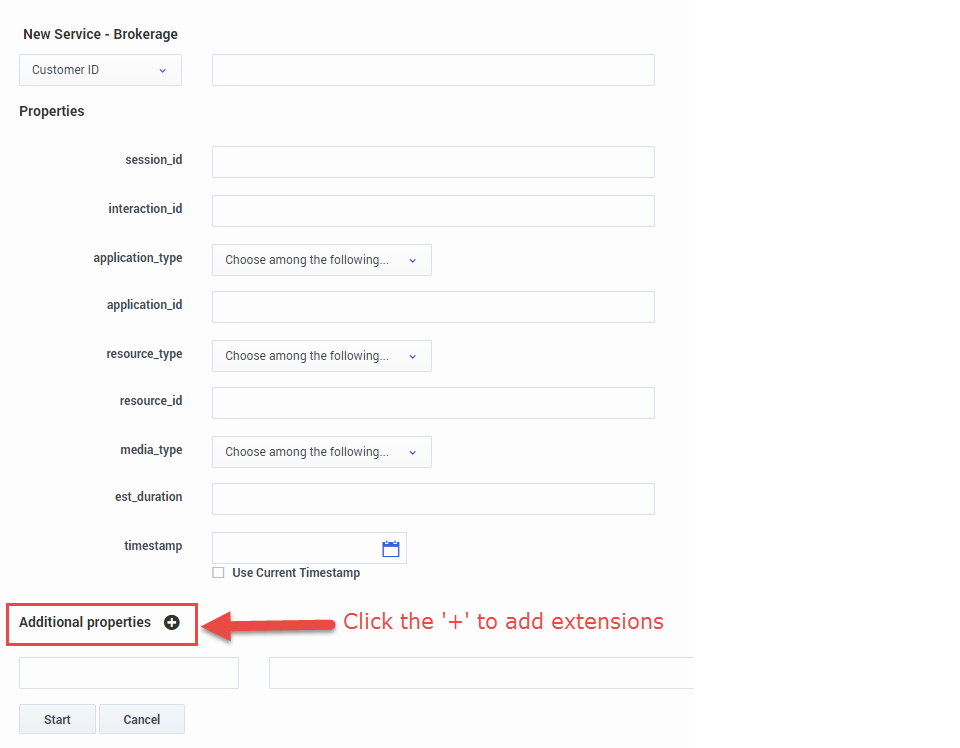Screen dimensions: 960x748
Task: Expand the resource_type dropdown
Action: point(322,356)
